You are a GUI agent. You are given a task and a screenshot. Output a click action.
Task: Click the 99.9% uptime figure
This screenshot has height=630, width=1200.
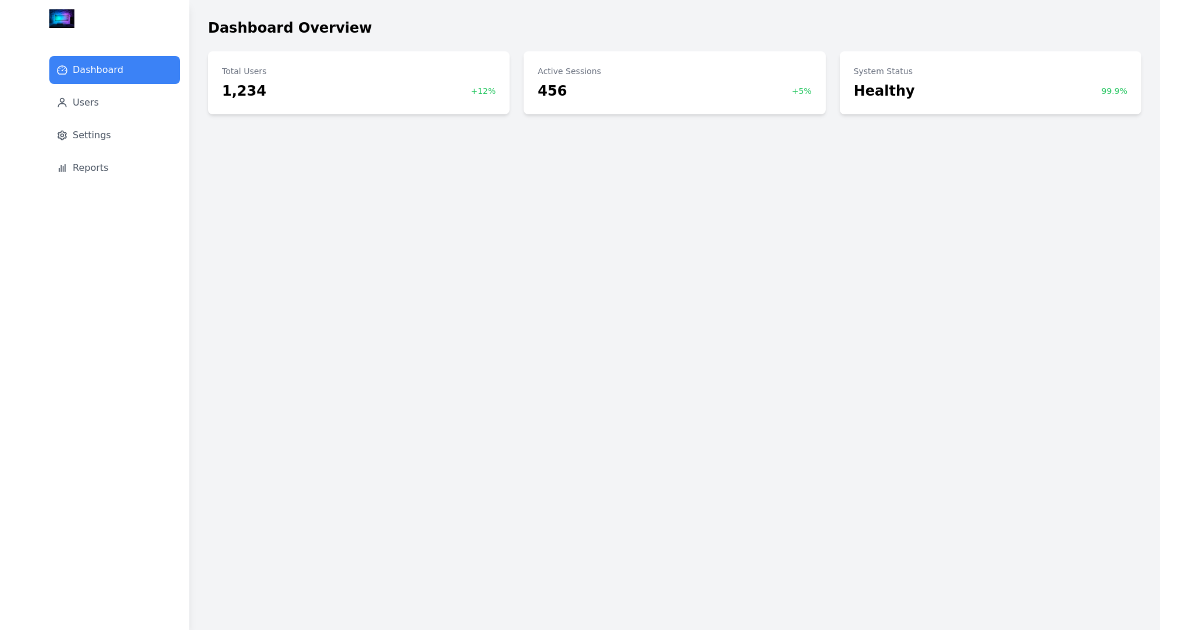pos(1114,91)
